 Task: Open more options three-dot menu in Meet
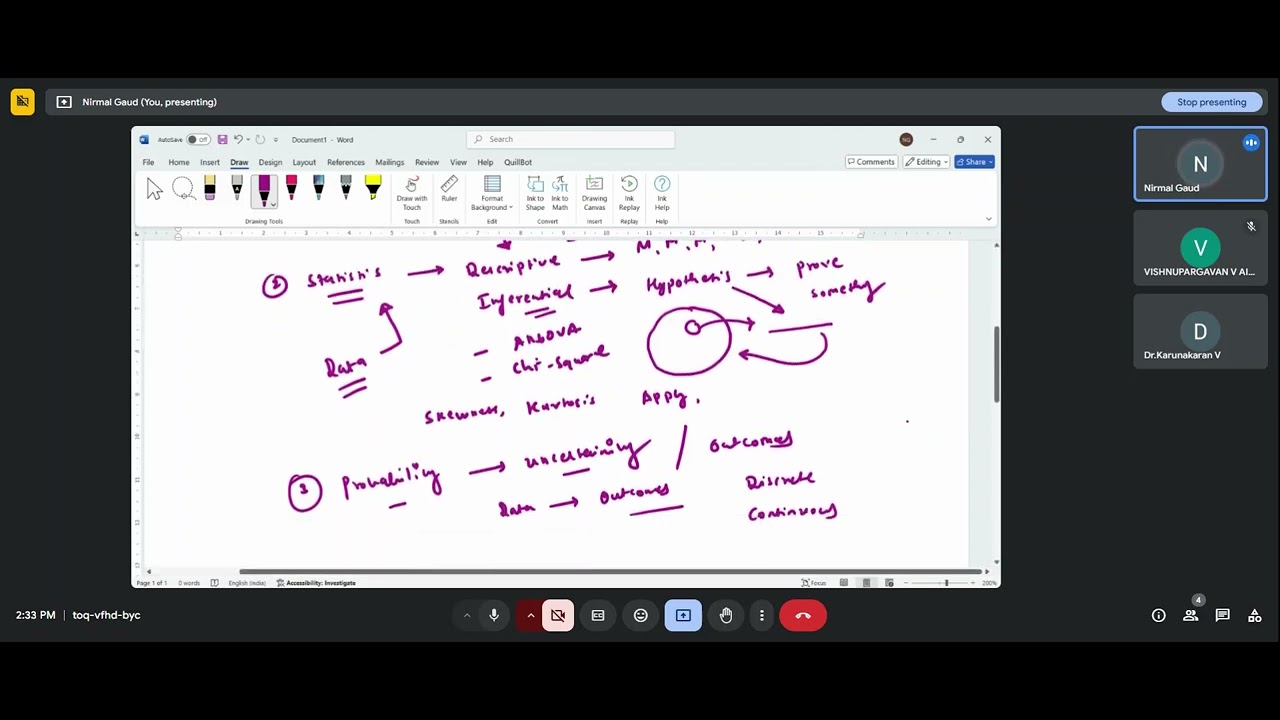tap(762, 615)
